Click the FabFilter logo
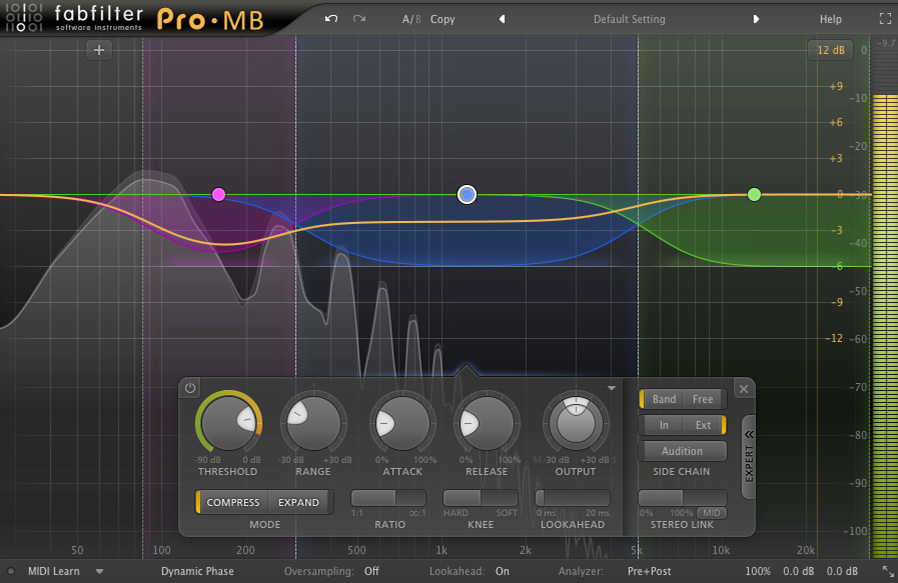The image size is (898, 583). (x=74, y=18)
